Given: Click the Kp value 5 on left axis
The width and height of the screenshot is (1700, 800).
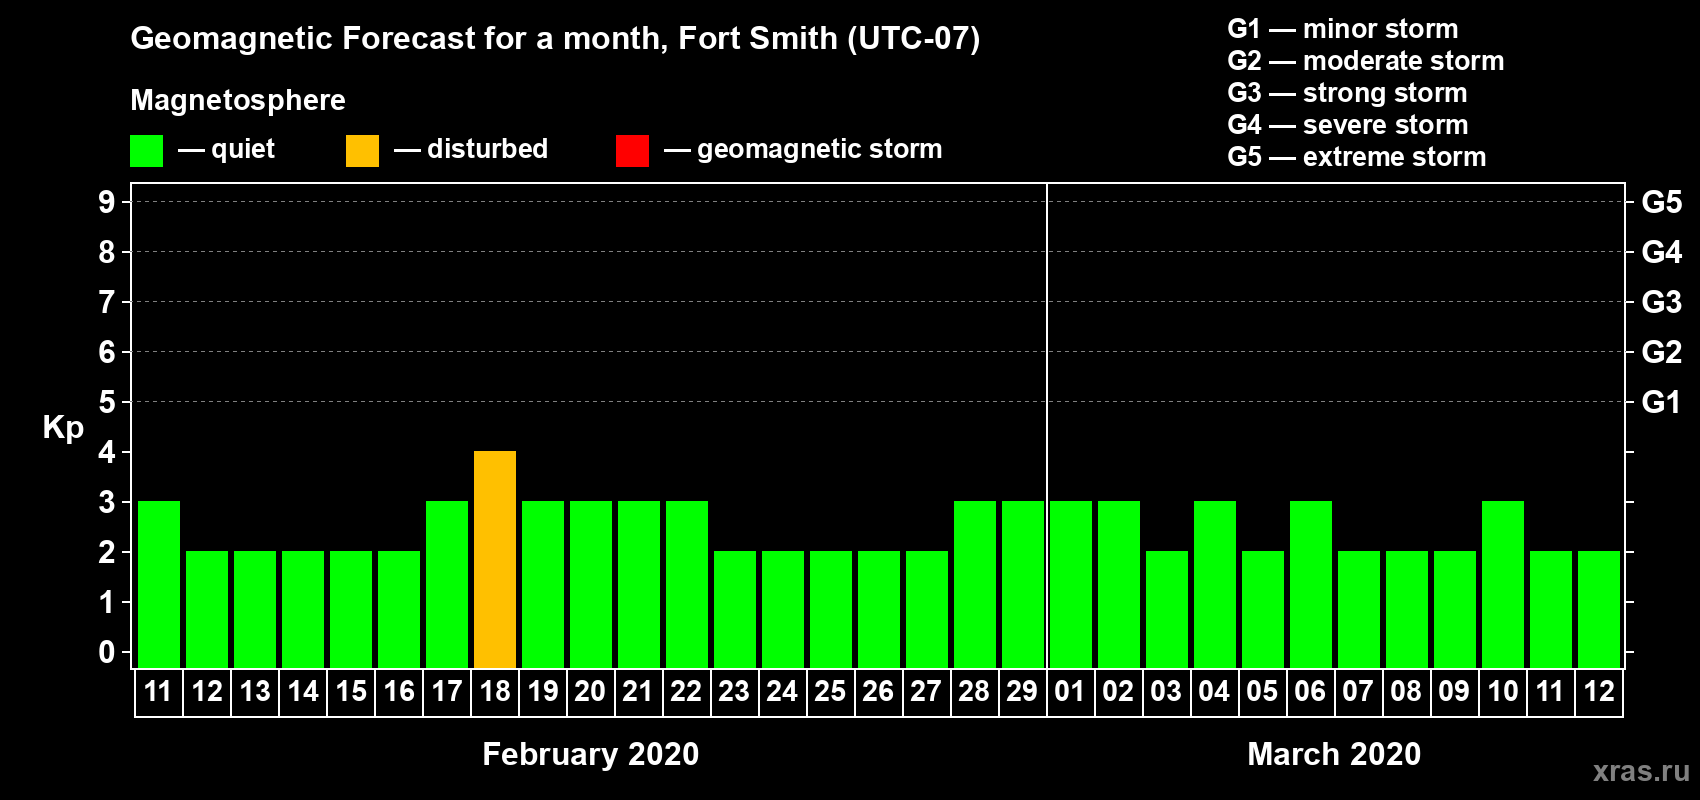Looking at the screenshot, I should click(106, 402).
